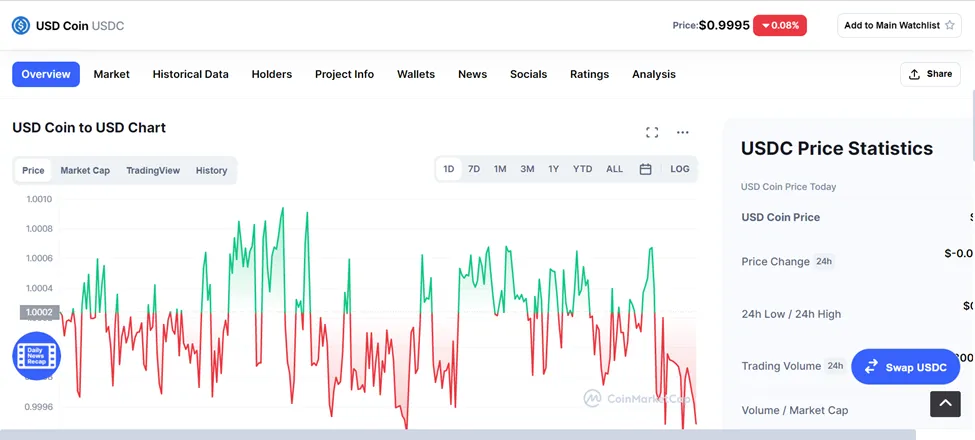975x440 pixels.
Task: Open the Analysis tab
Action: coord(654,74)
